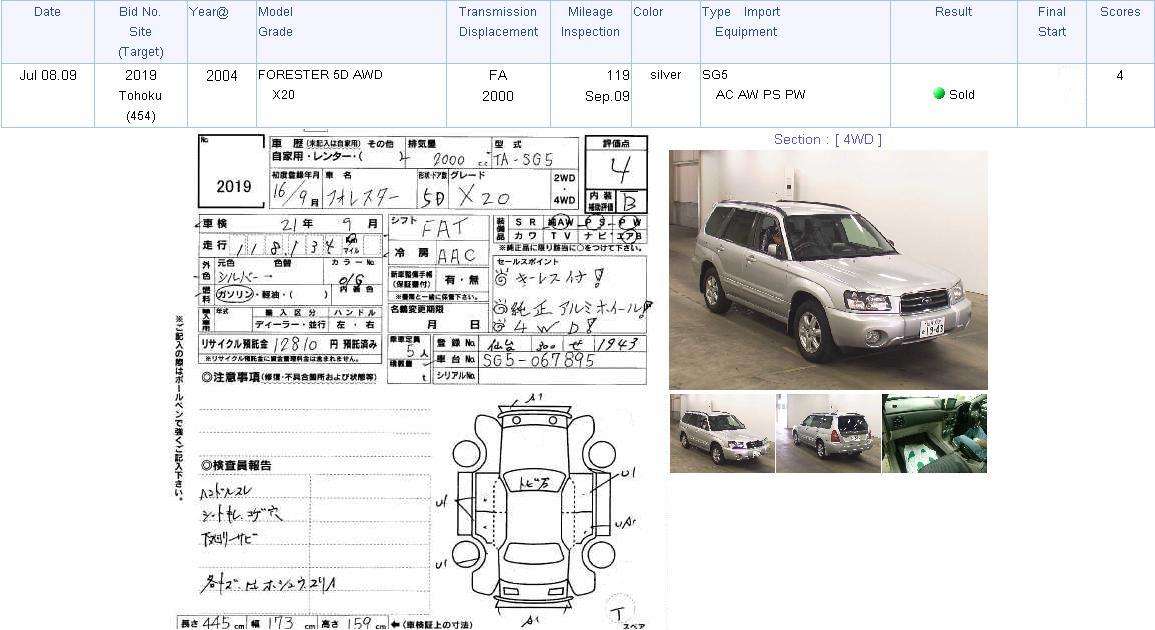Select the (454) target value
The height and width of the screenshot is (630, 1155).
[x=141, y=116]
